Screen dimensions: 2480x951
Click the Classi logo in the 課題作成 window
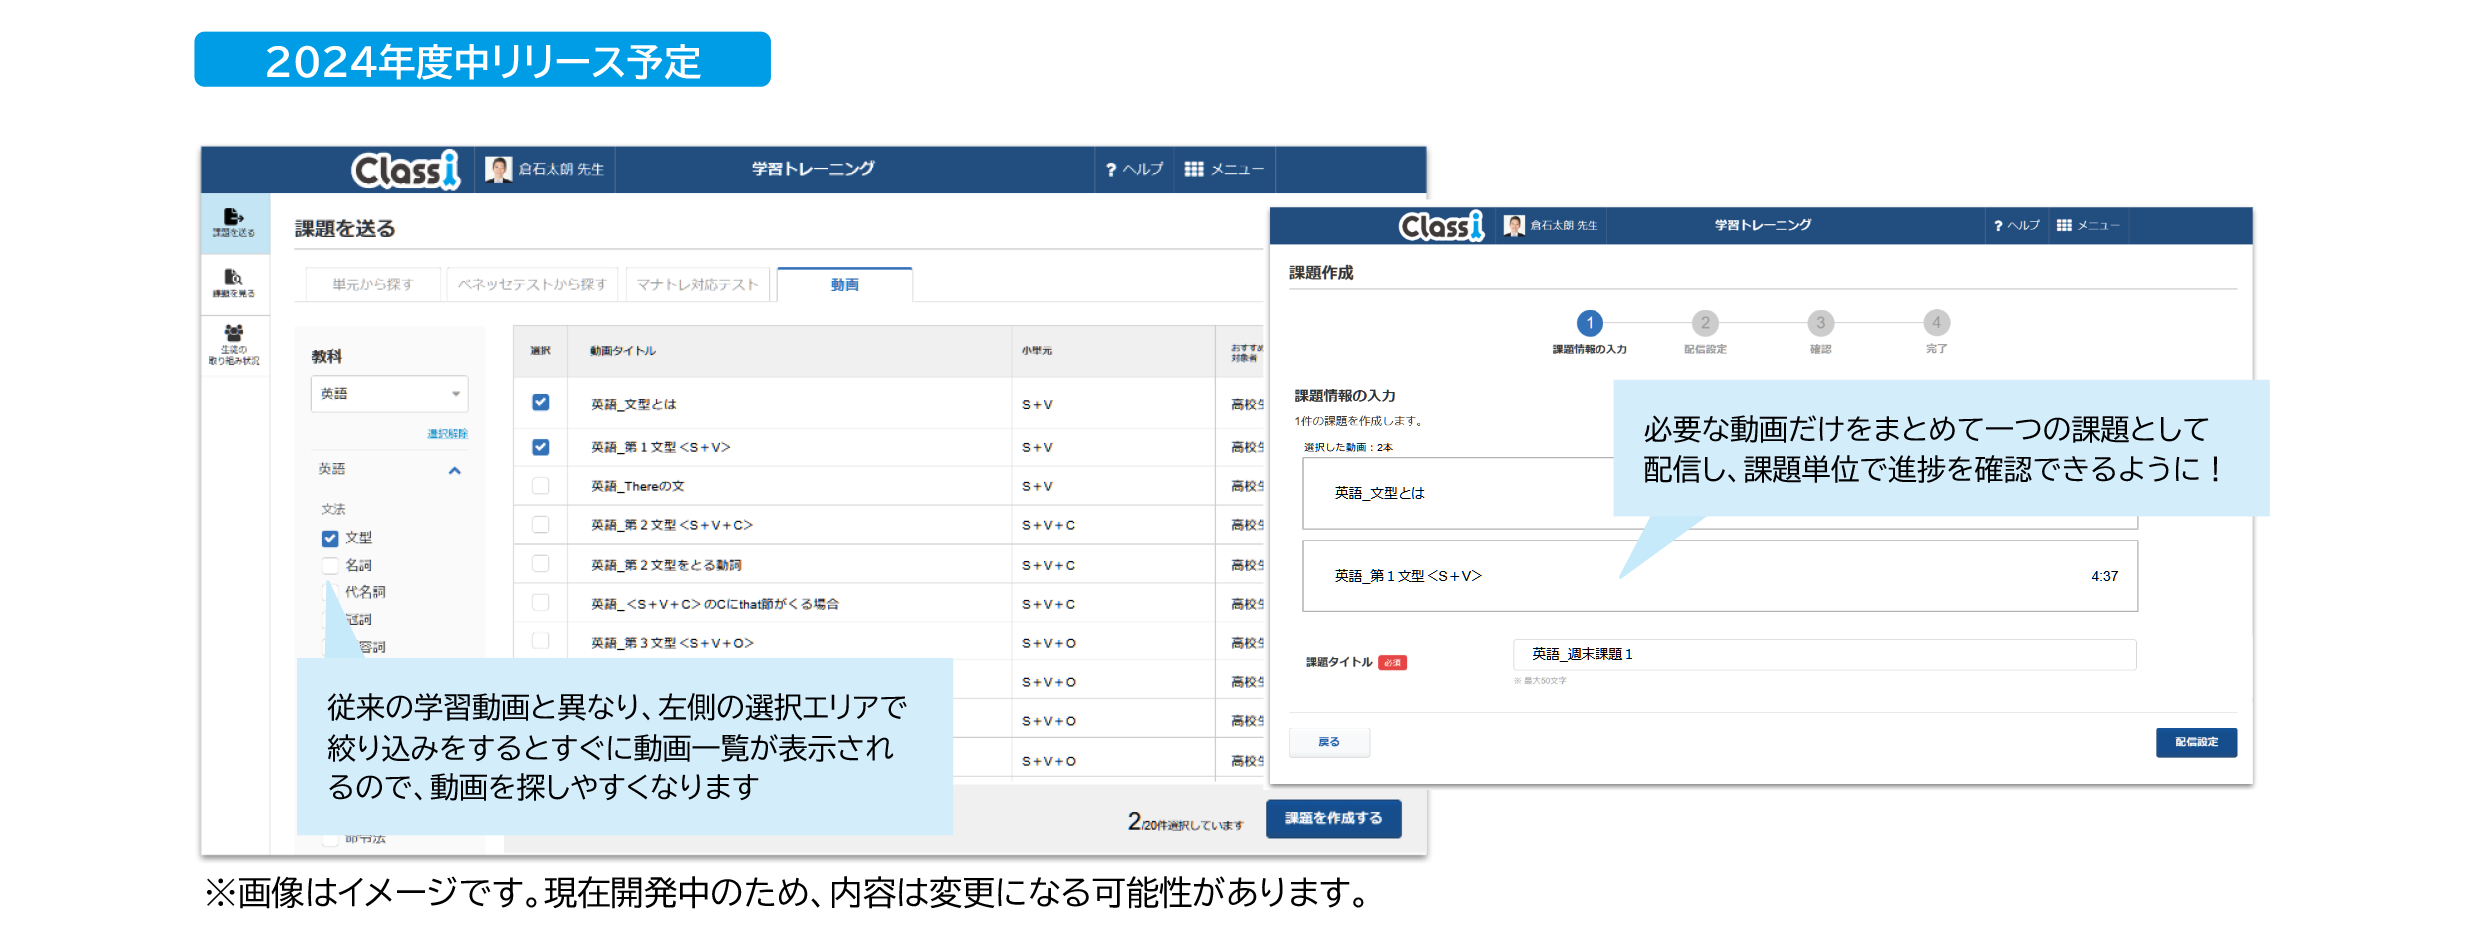1441,226
